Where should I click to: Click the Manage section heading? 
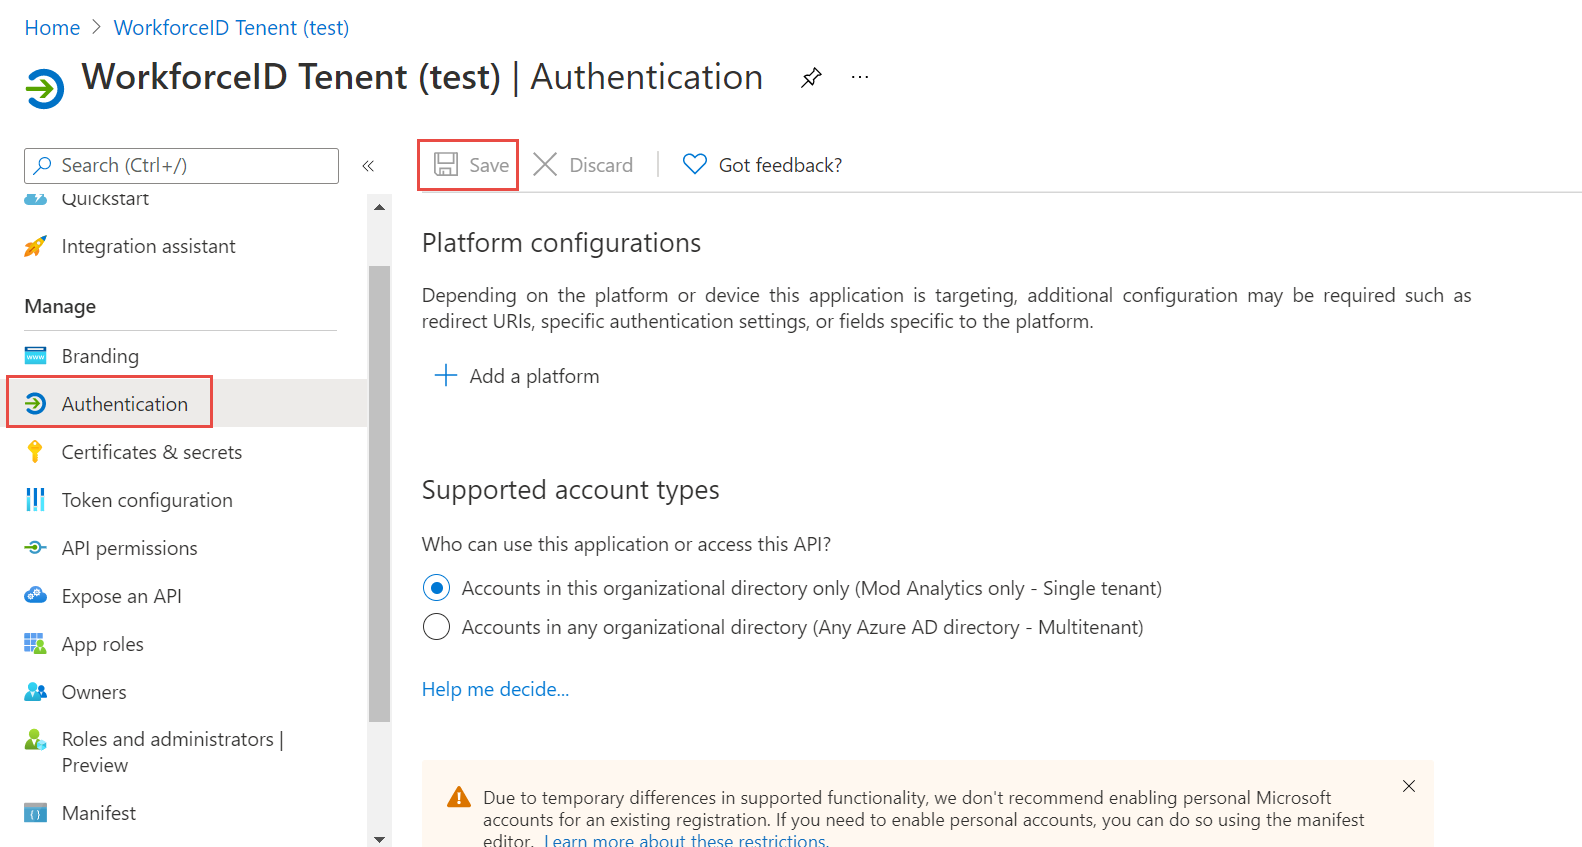(x=60, y=306)
